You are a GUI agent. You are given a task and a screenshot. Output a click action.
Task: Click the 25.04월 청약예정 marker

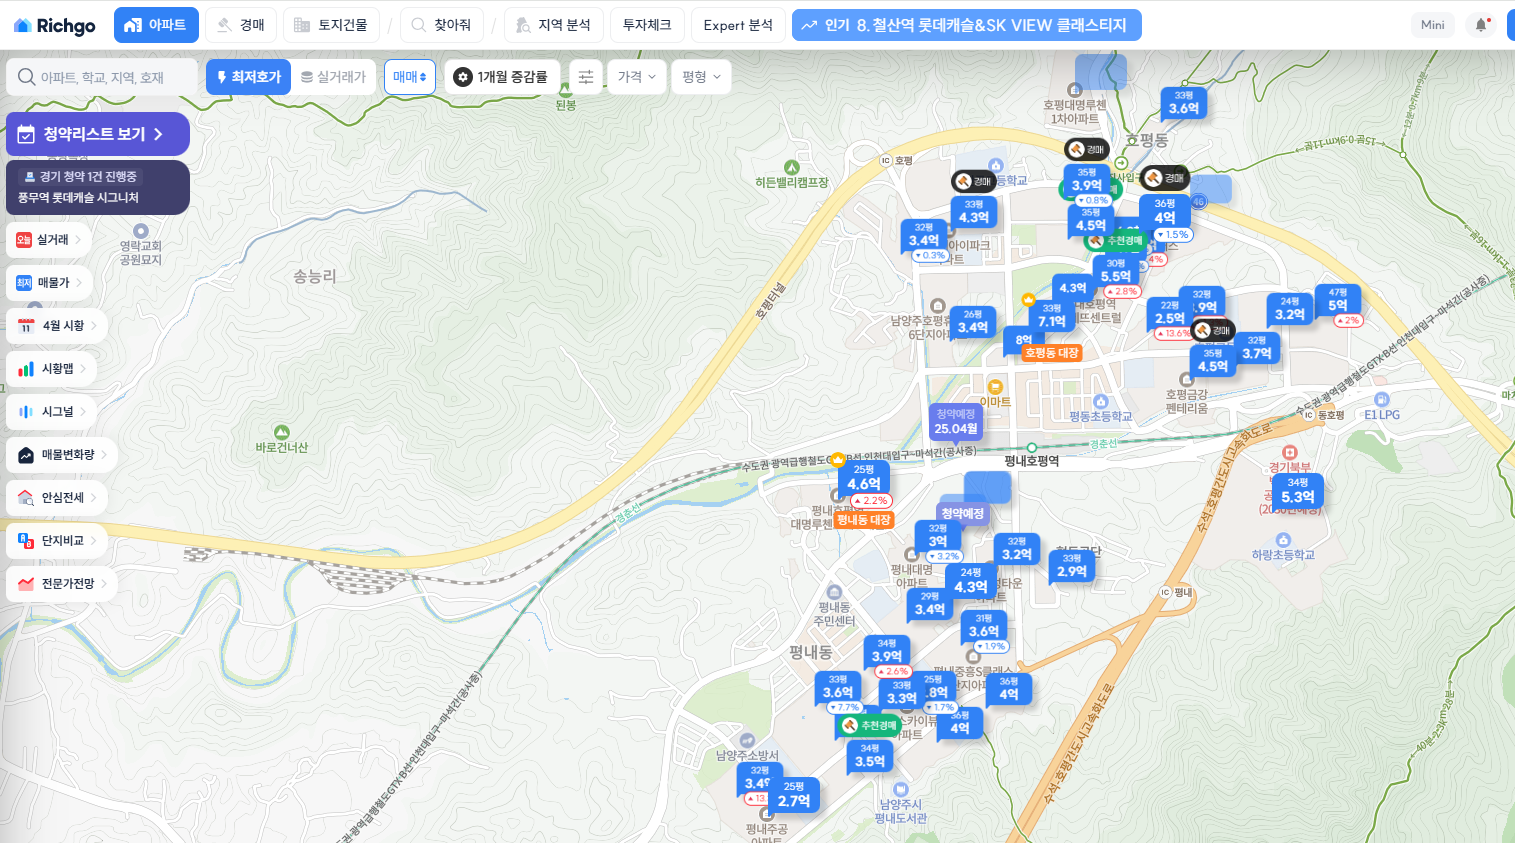(956, 422)
